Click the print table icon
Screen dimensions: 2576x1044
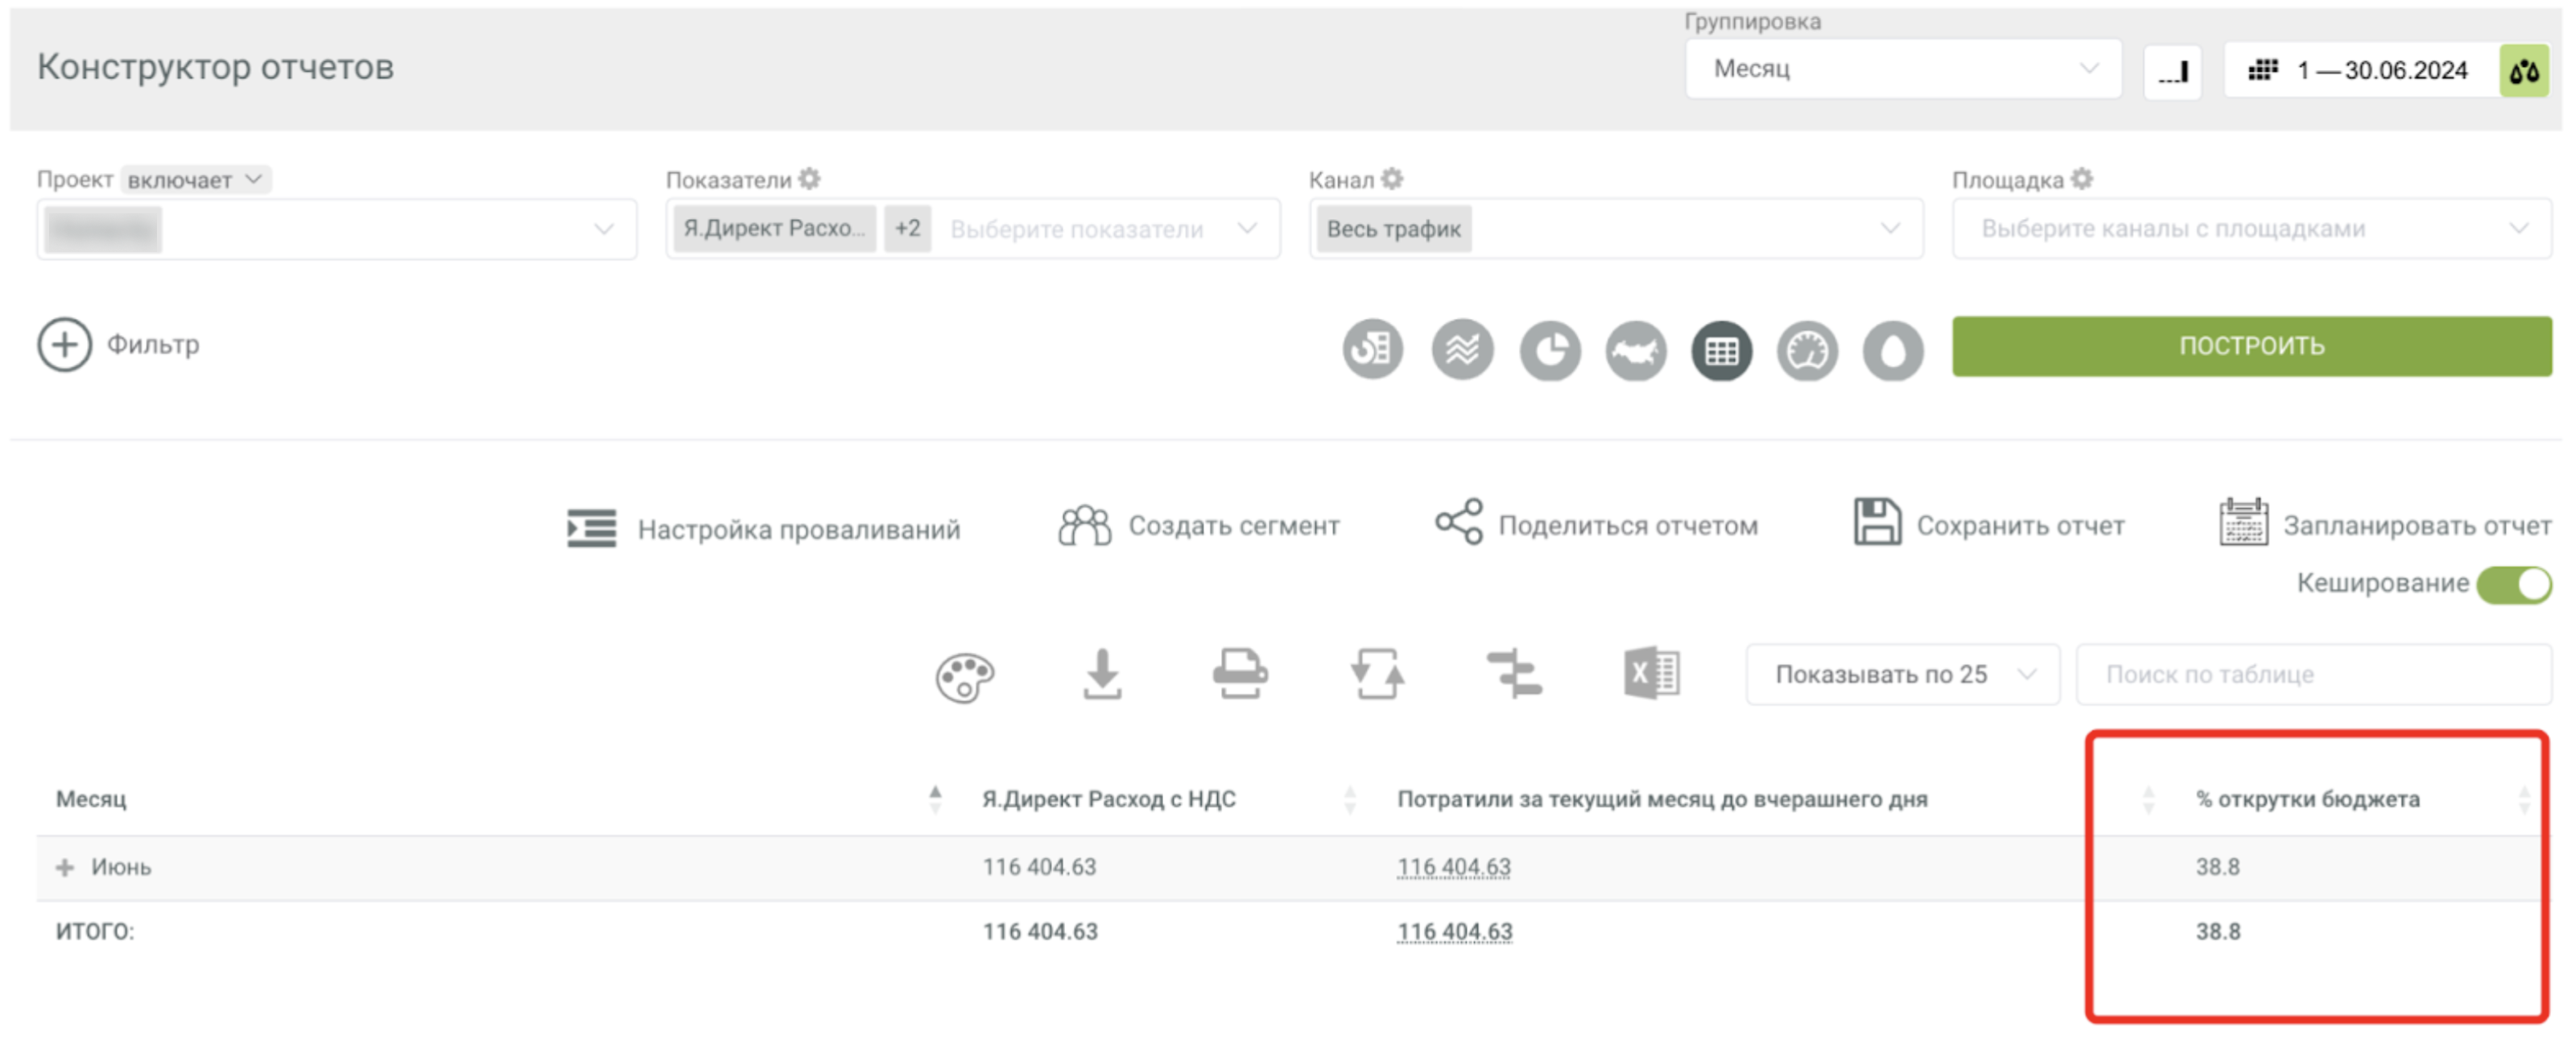click(x=1240, y=674)
